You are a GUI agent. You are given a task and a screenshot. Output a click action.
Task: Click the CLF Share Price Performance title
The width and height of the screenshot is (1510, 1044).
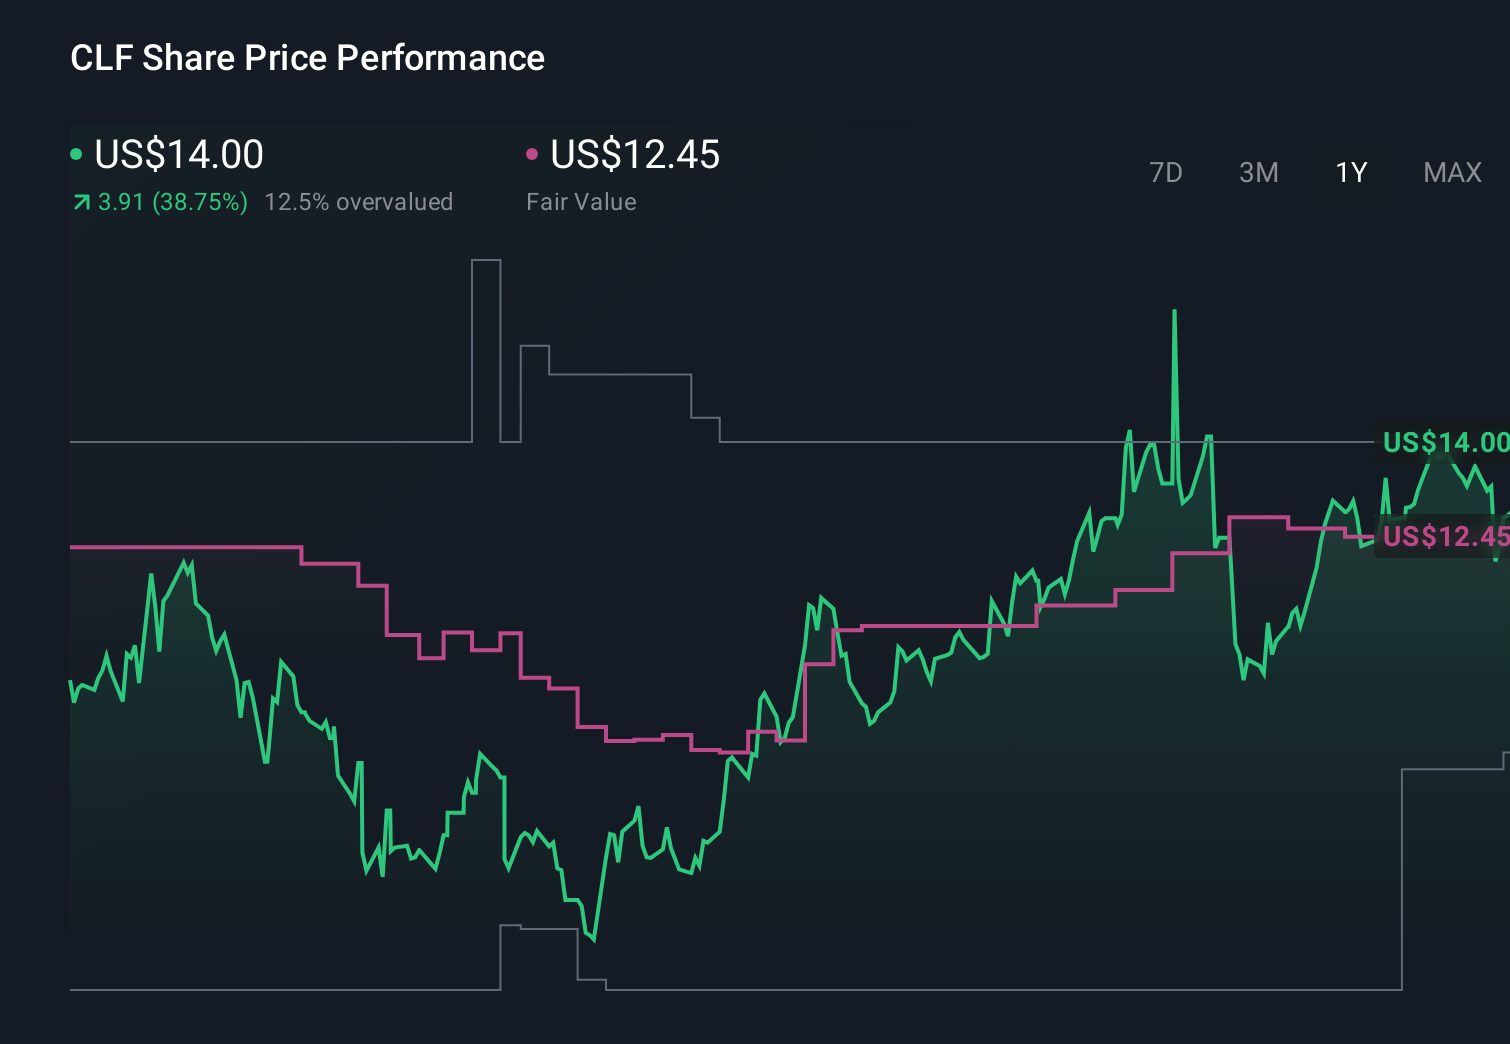point(307,58)
